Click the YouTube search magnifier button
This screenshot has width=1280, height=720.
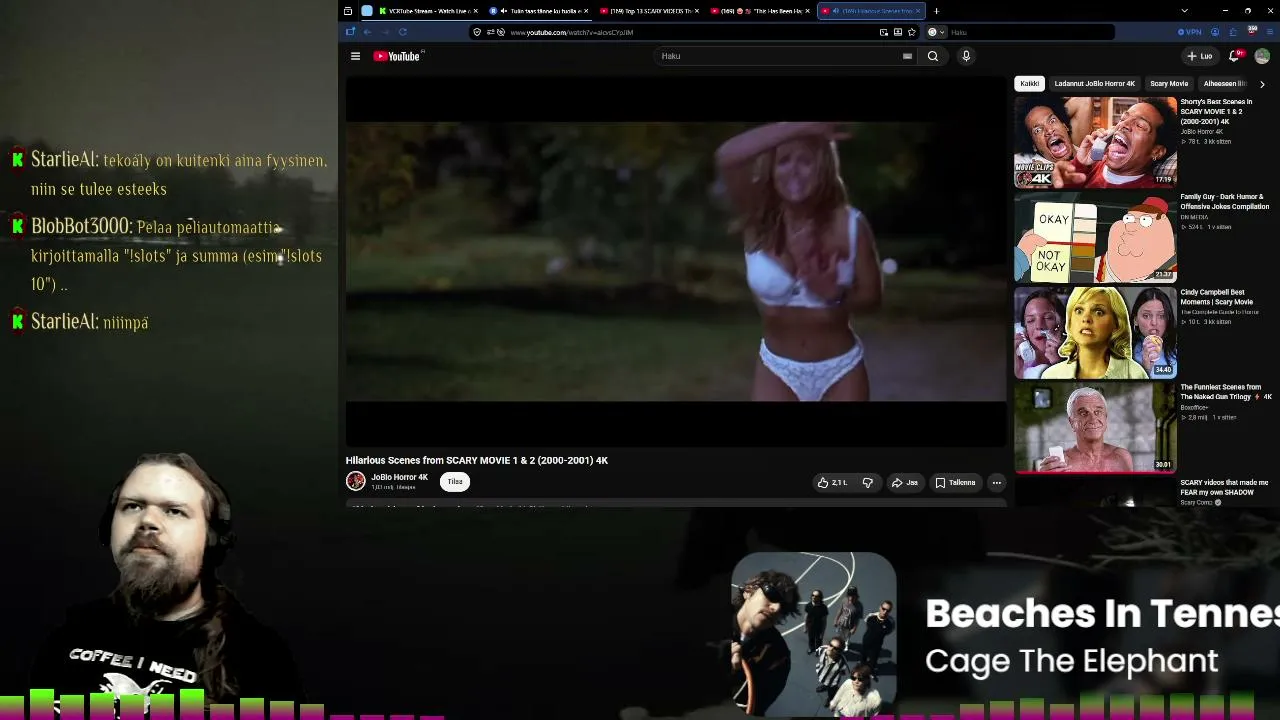933,56
